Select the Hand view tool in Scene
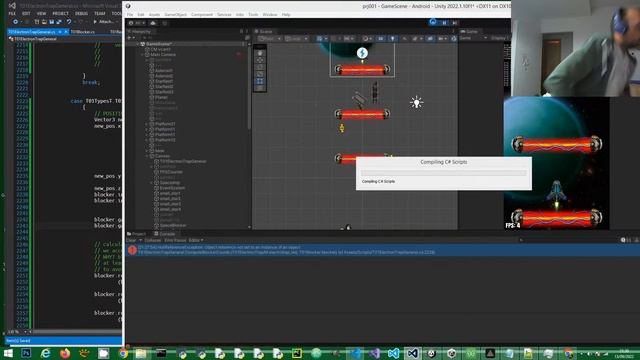The image size is (640, 360). [260, 53]
